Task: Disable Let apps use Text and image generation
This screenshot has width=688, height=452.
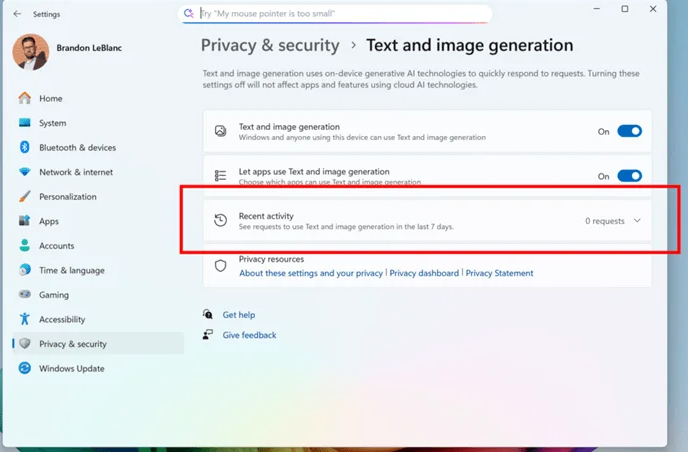Action: (x=629, y=176)
